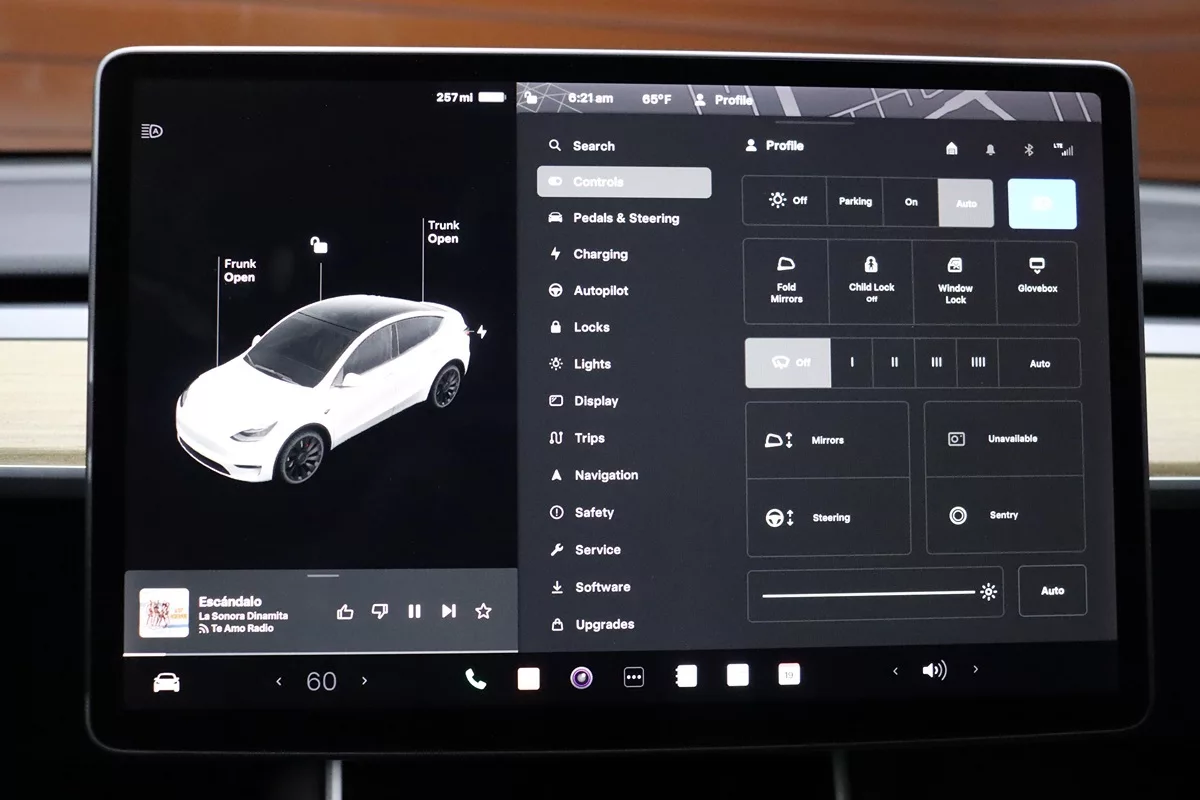
Task: Tap the car icon in bottom bar
Action: [166, 682]
